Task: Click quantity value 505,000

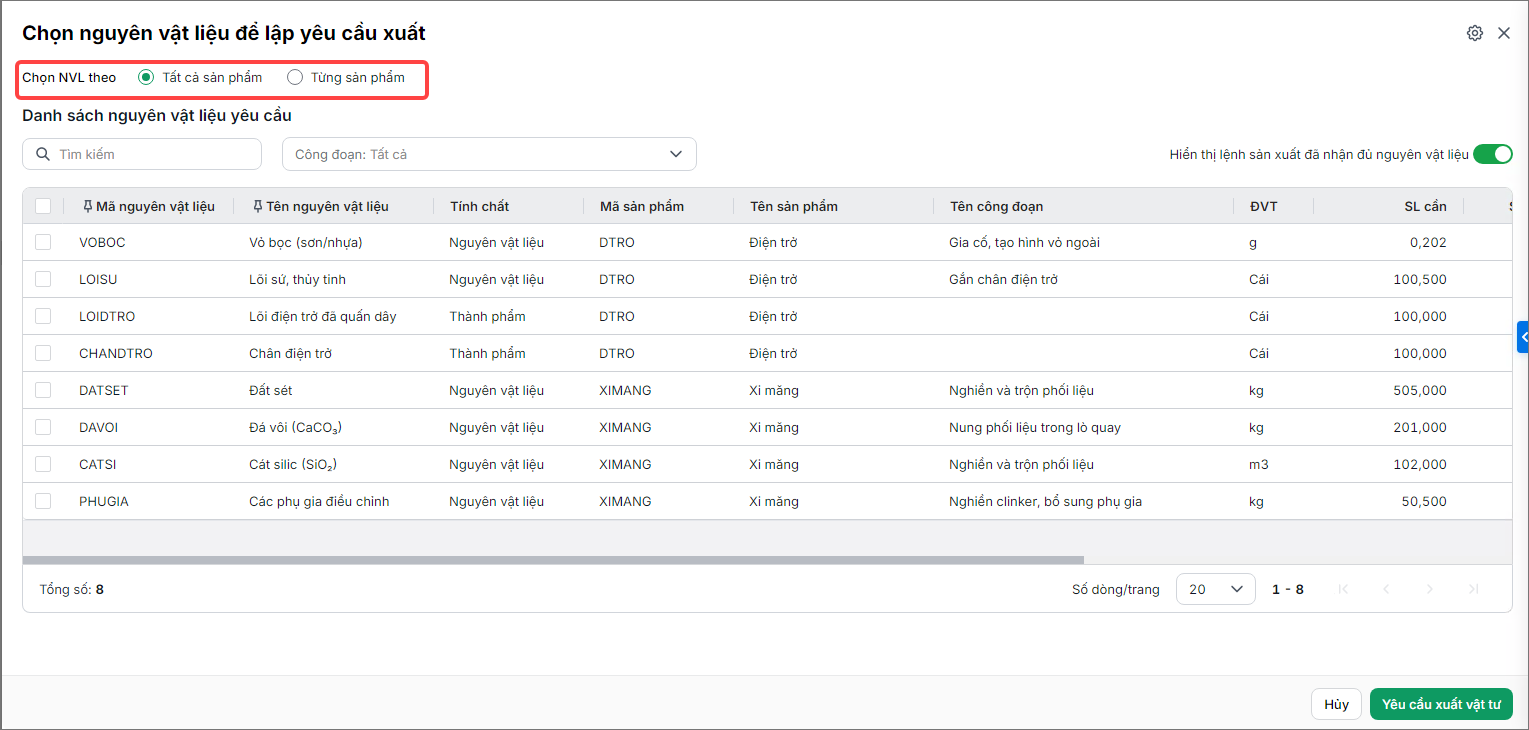Action: [x=1420, y=390]
